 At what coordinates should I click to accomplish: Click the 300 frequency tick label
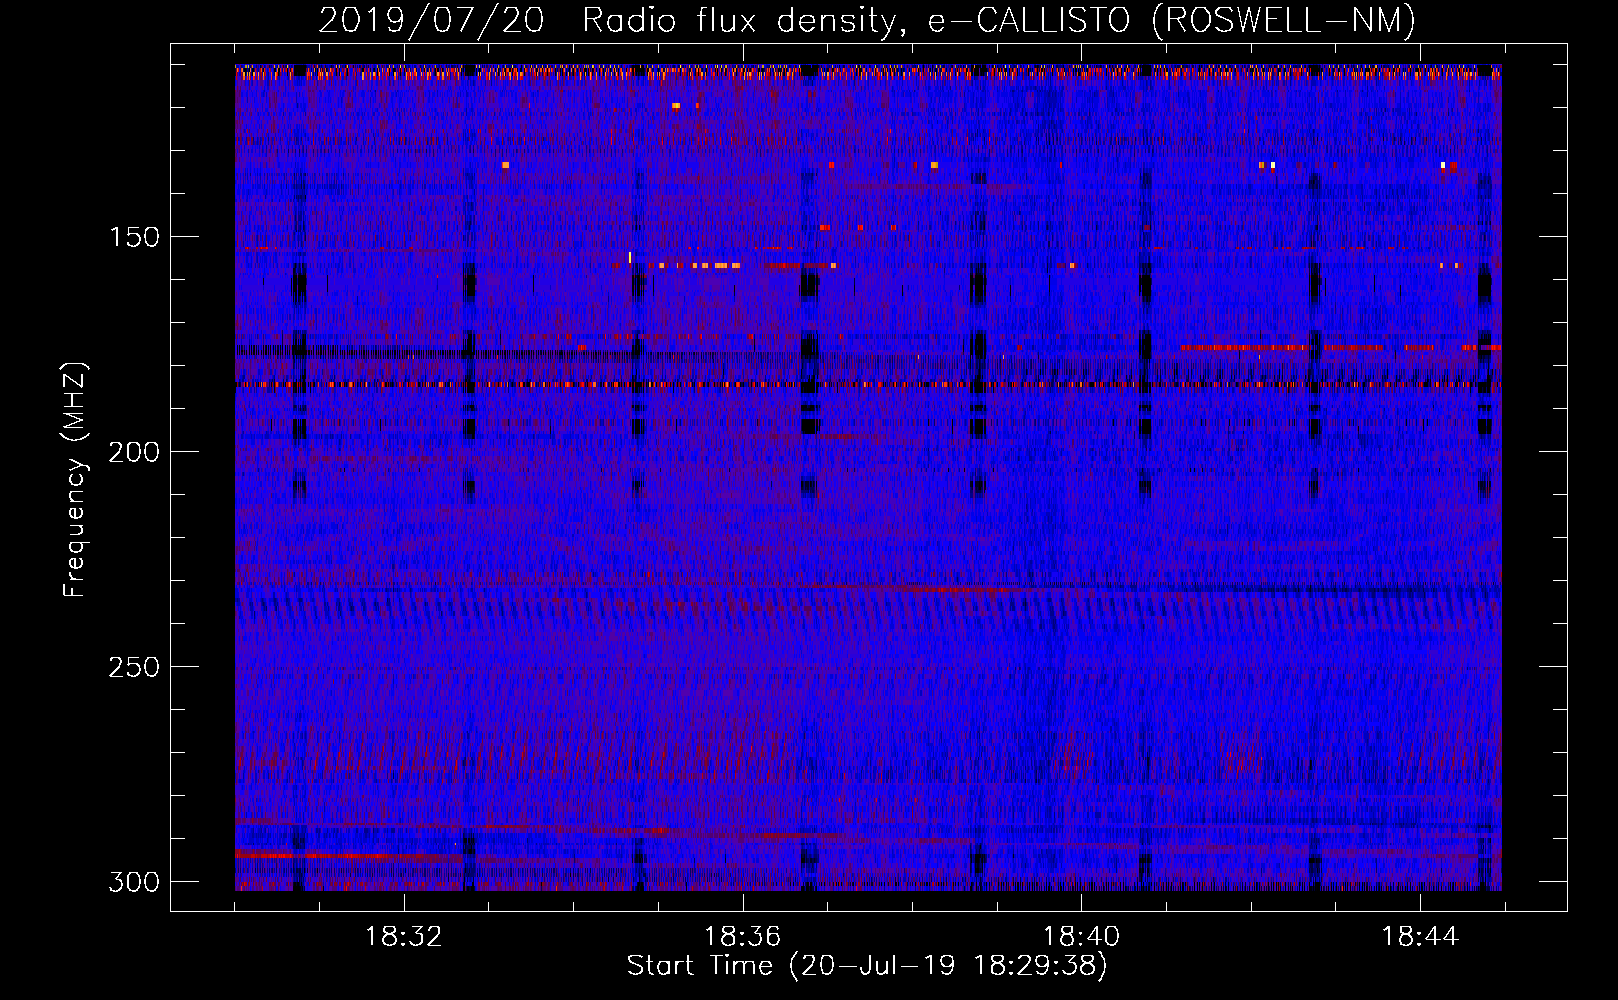134,882
